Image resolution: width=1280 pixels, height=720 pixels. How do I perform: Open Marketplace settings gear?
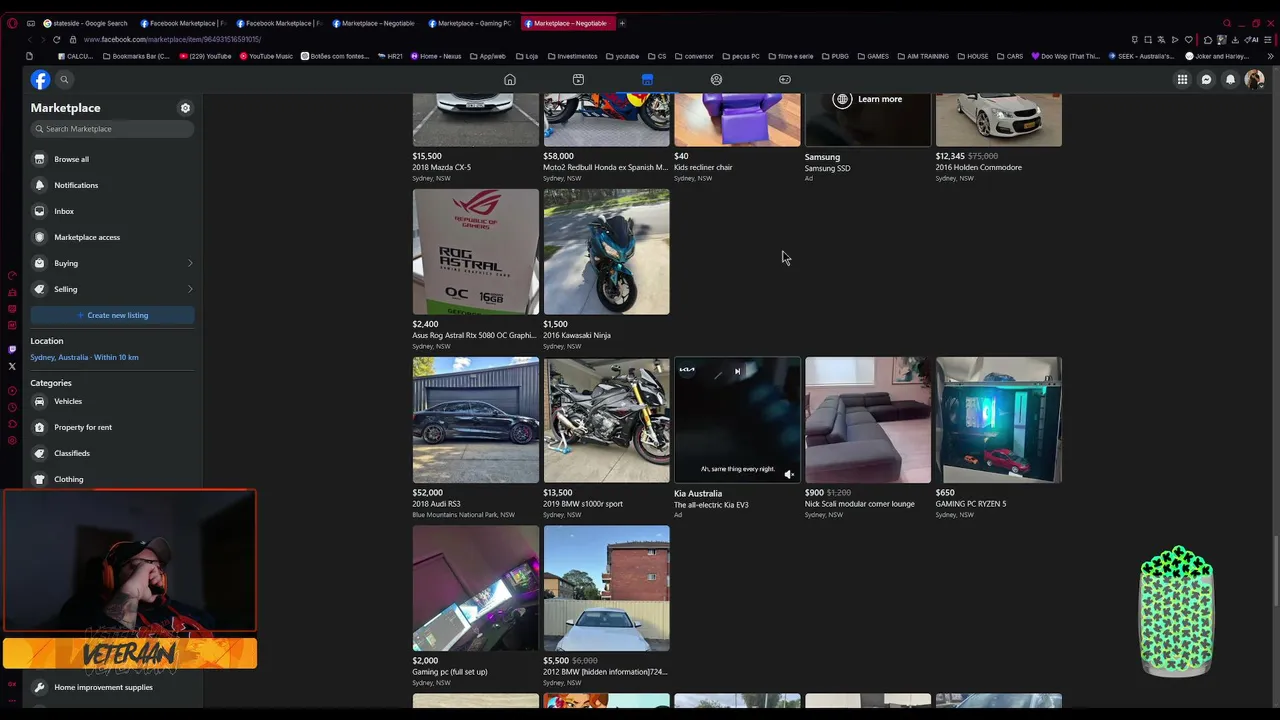(x=185, y=108)
